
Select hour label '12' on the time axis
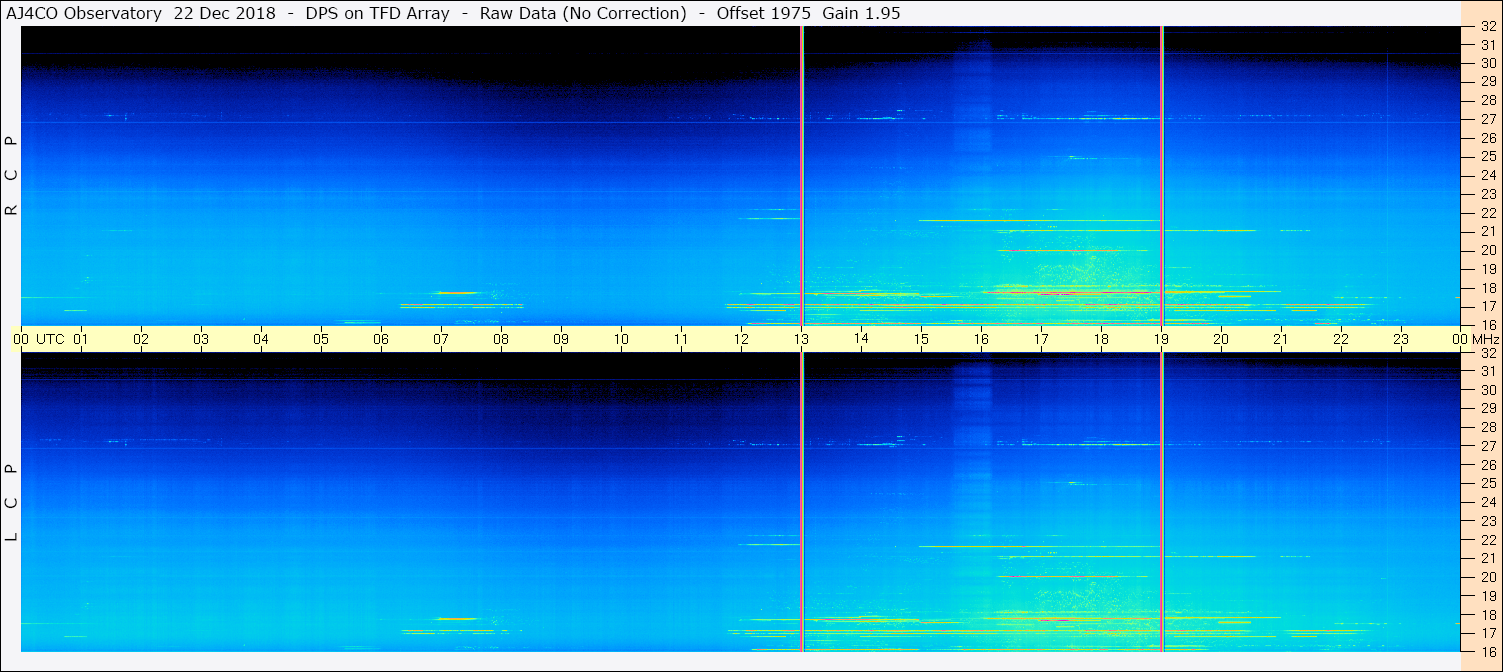(x=741, y=339)
